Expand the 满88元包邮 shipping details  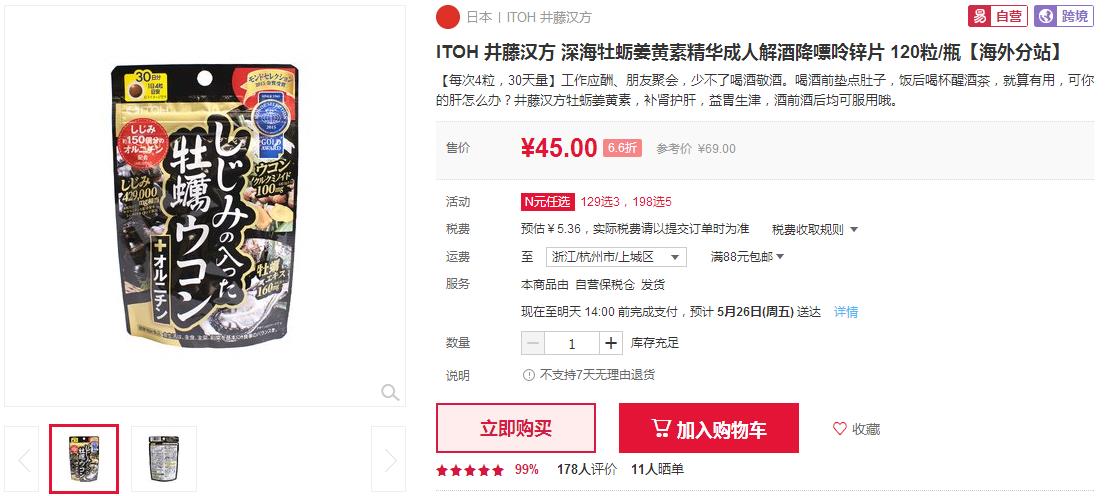pyautogui.click(x=748, y=257)
